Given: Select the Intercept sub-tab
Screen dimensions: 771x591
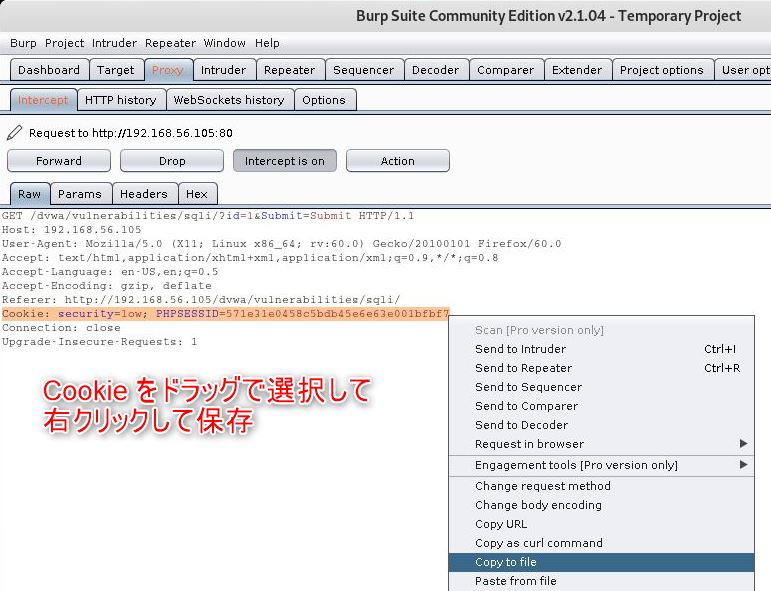Looking at the screenshot, I should [x=43, y=100].
